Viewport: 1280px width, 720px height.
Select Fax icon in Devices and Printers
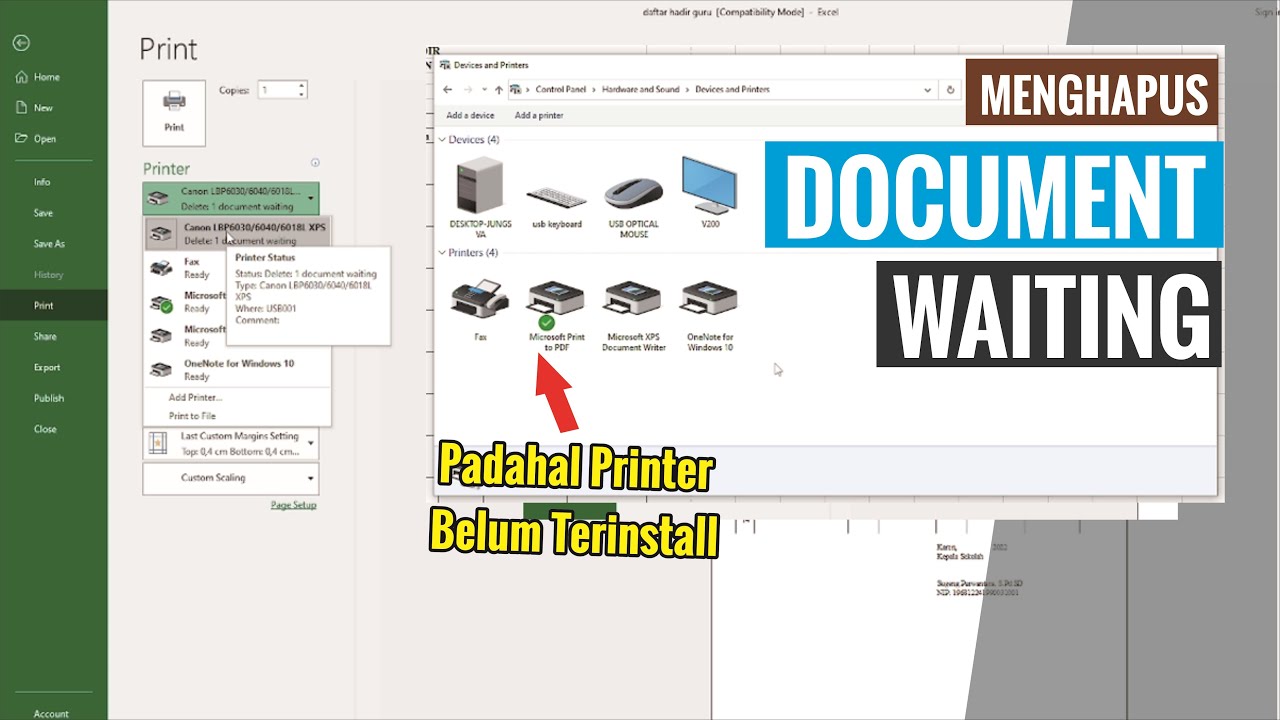(480, 310)
